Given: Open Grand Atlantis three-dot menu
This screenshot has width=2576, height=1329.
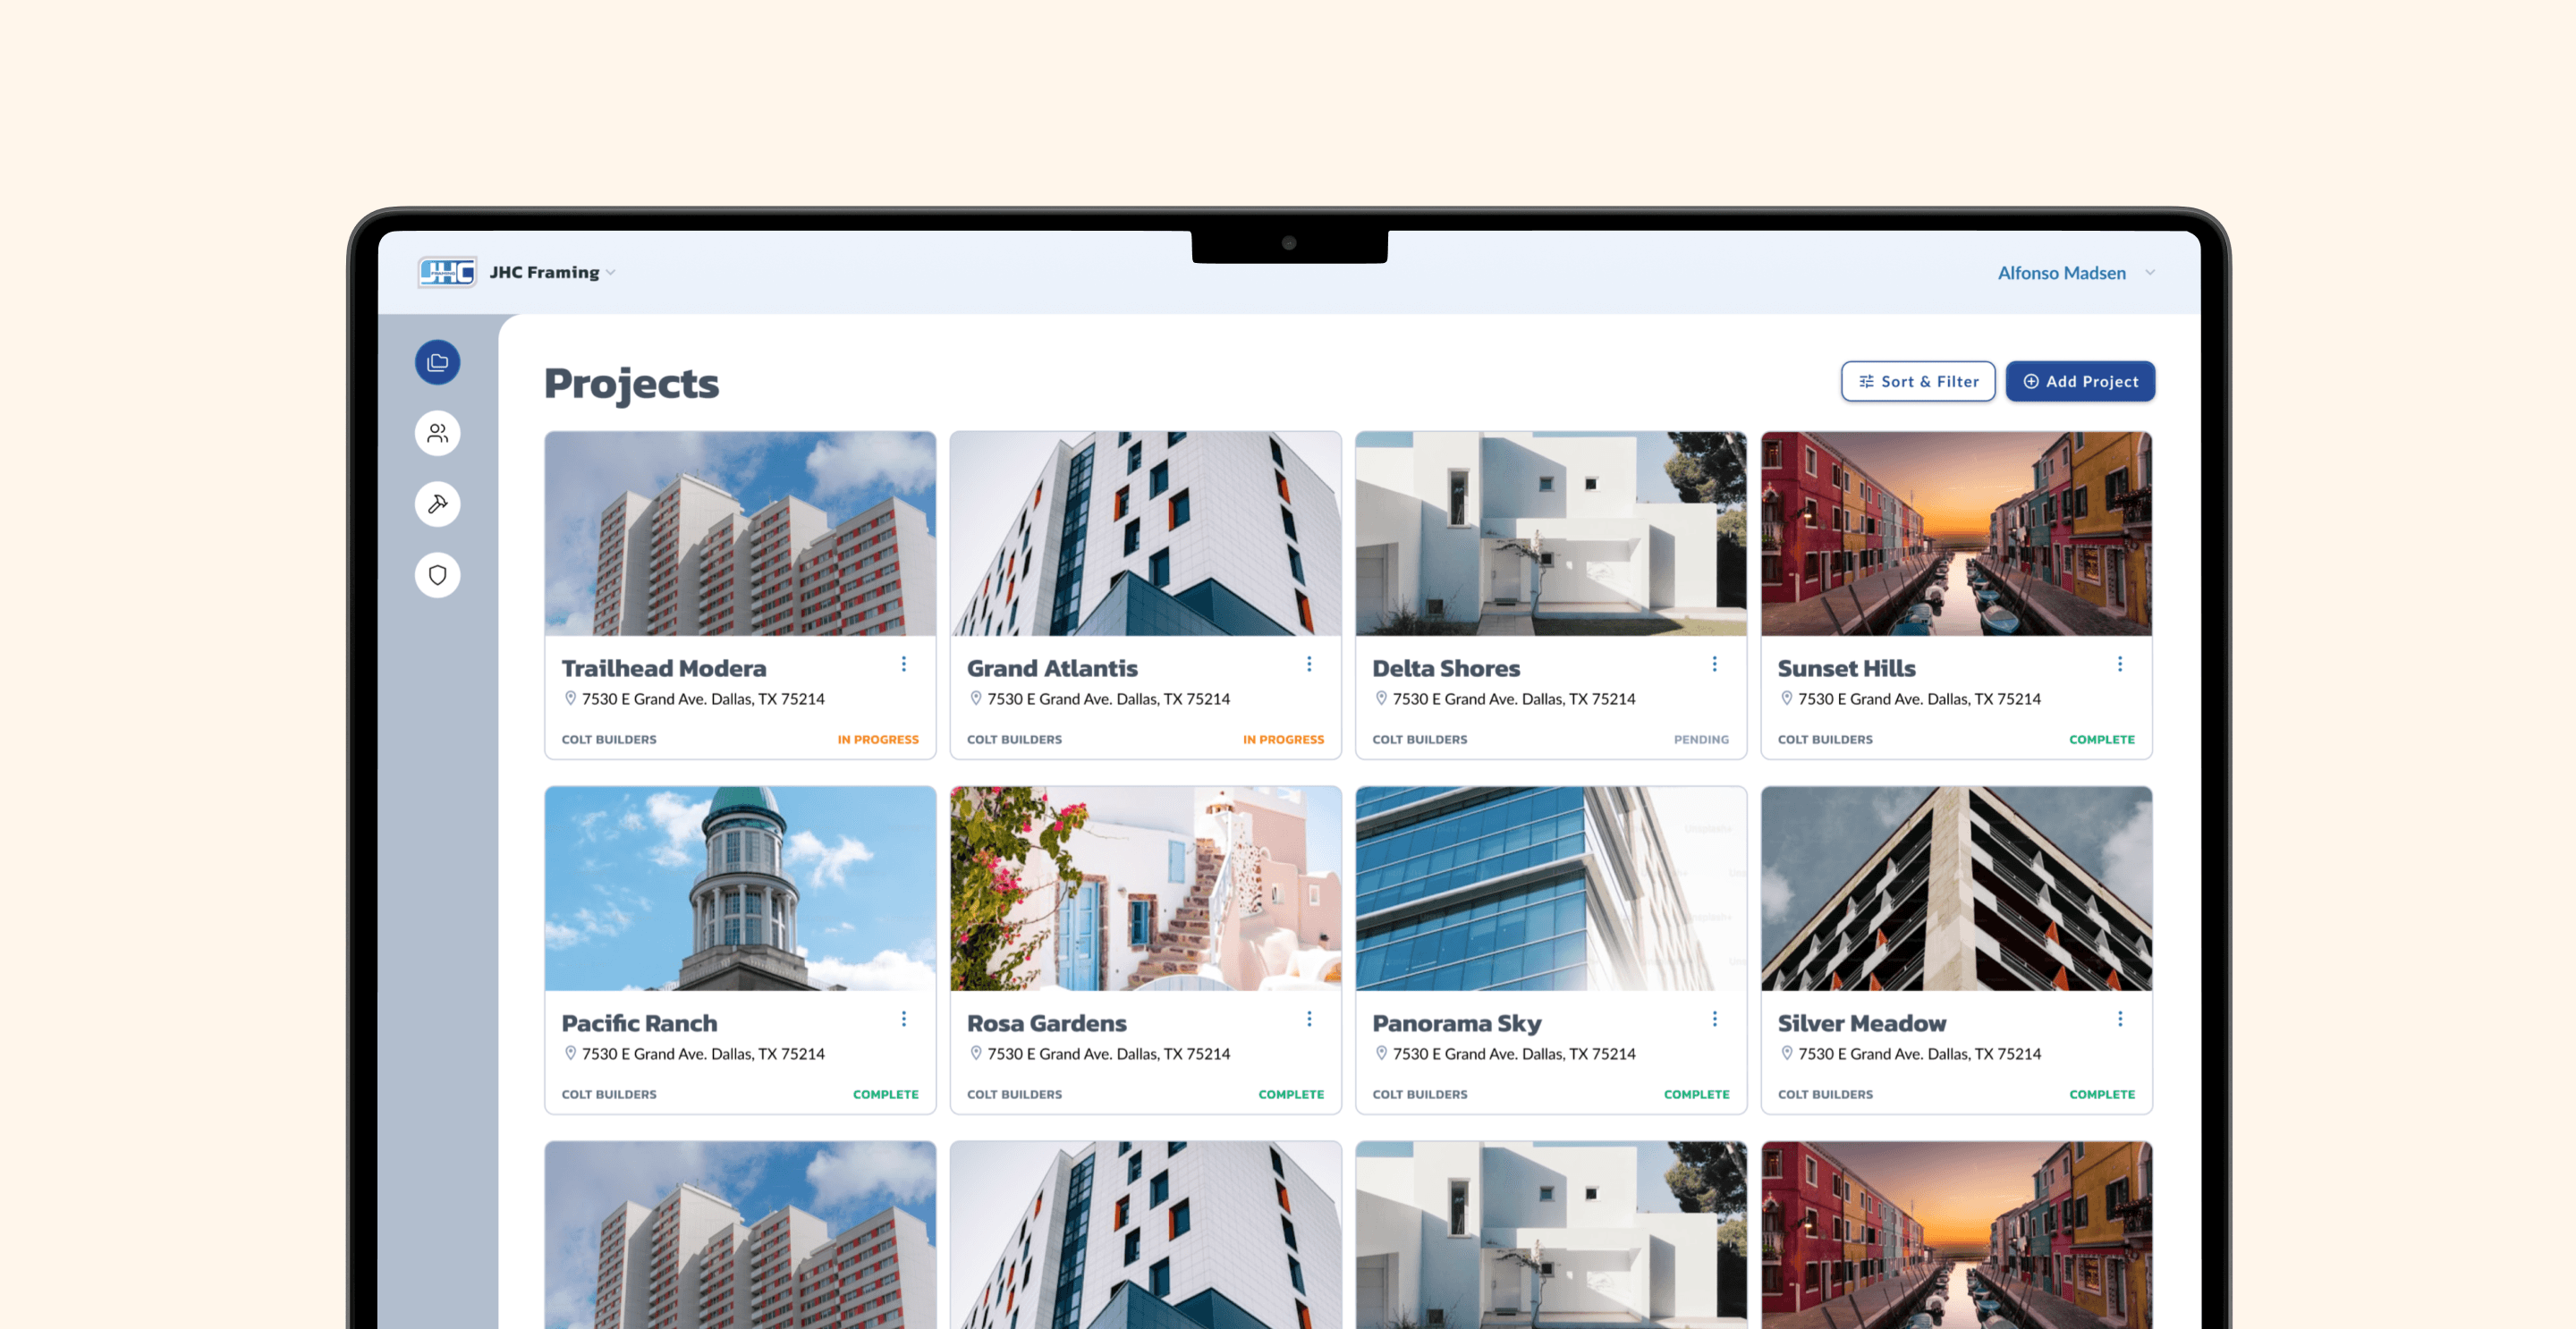Looking at the screenshot, I should (x=1309, y=664).
